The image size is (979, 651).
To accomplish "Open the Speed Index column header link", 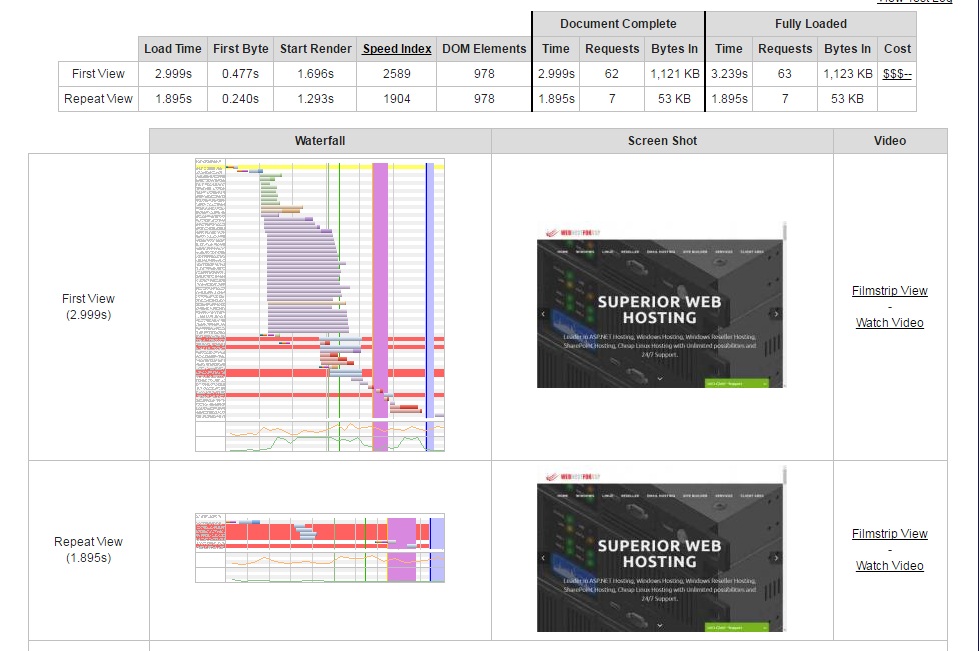I will pyautogui.click(x=396, y=49).
